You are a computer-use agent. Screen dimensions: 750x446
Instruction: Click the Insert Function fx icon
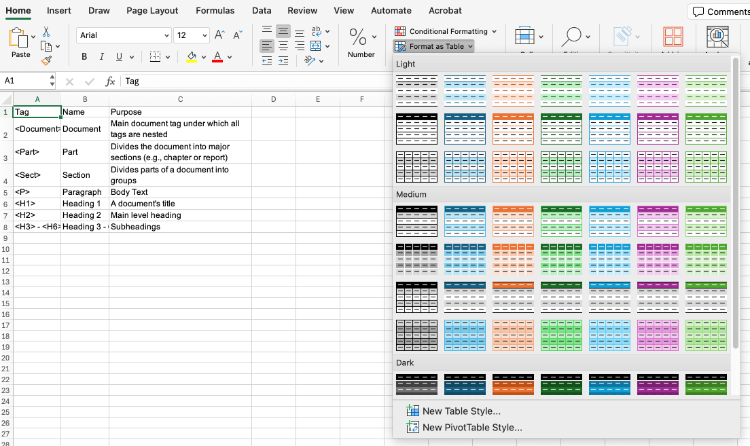click(x=110, y=81)
